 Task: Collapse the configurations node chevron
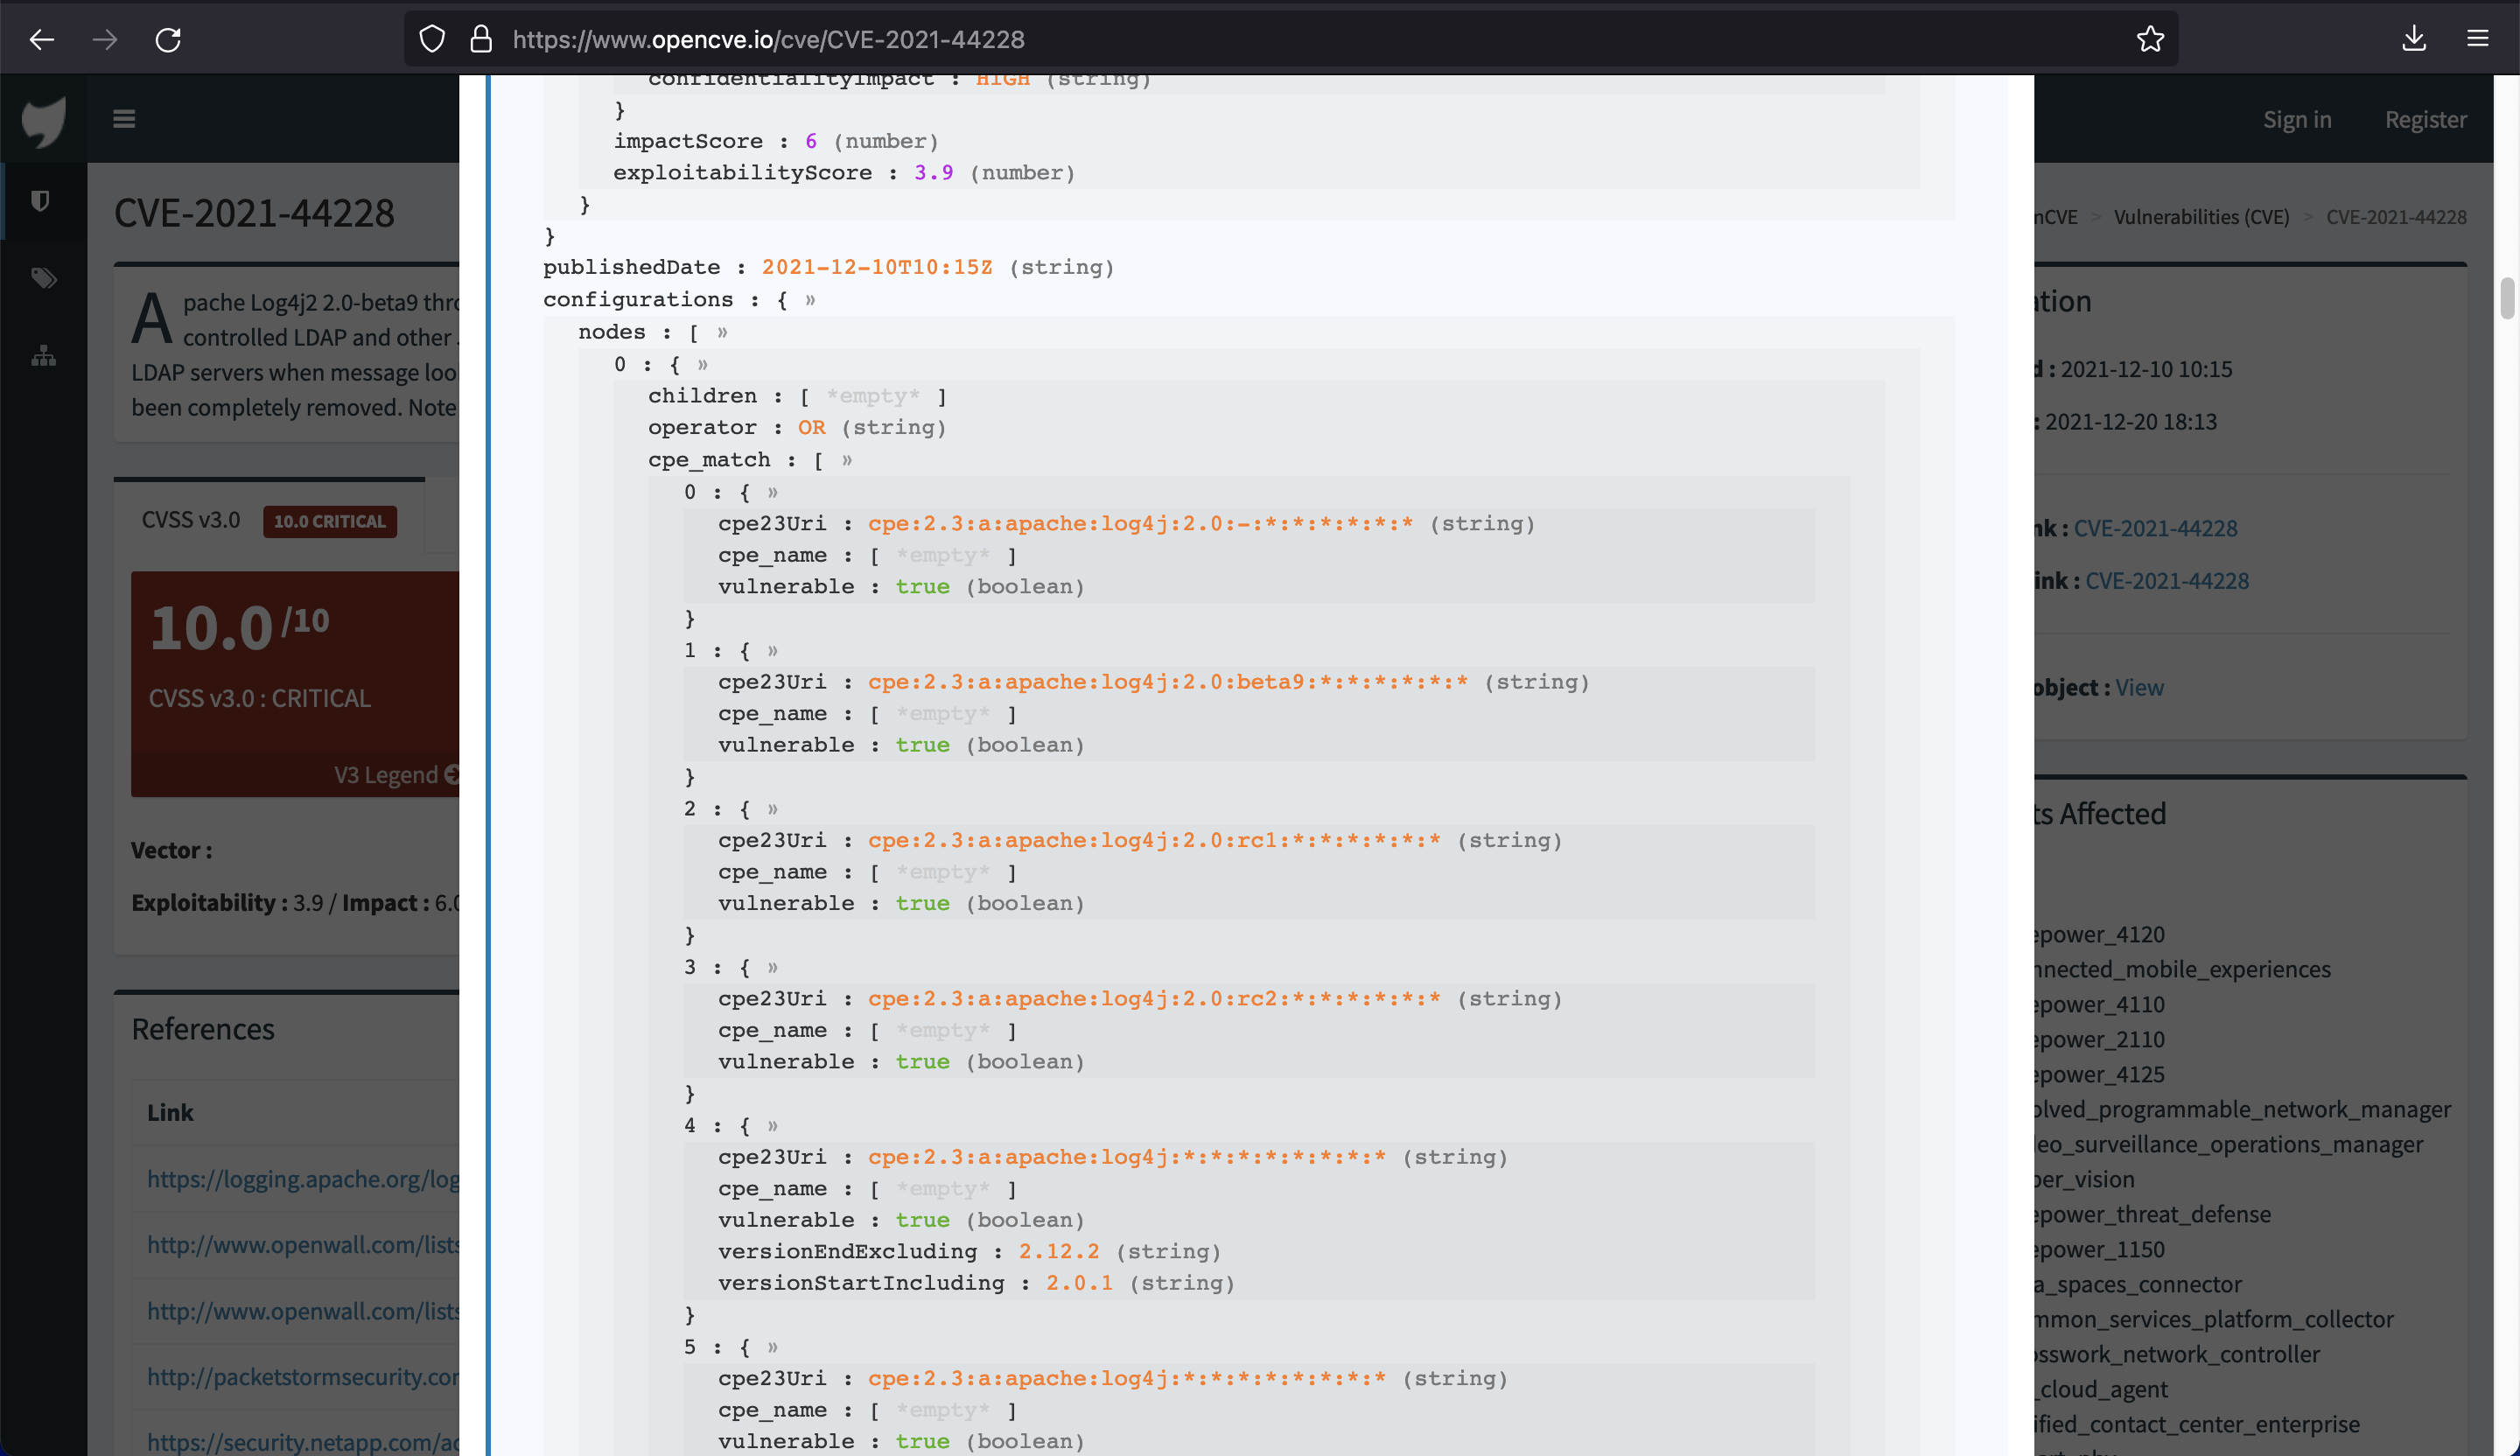(x=810, y=299)
